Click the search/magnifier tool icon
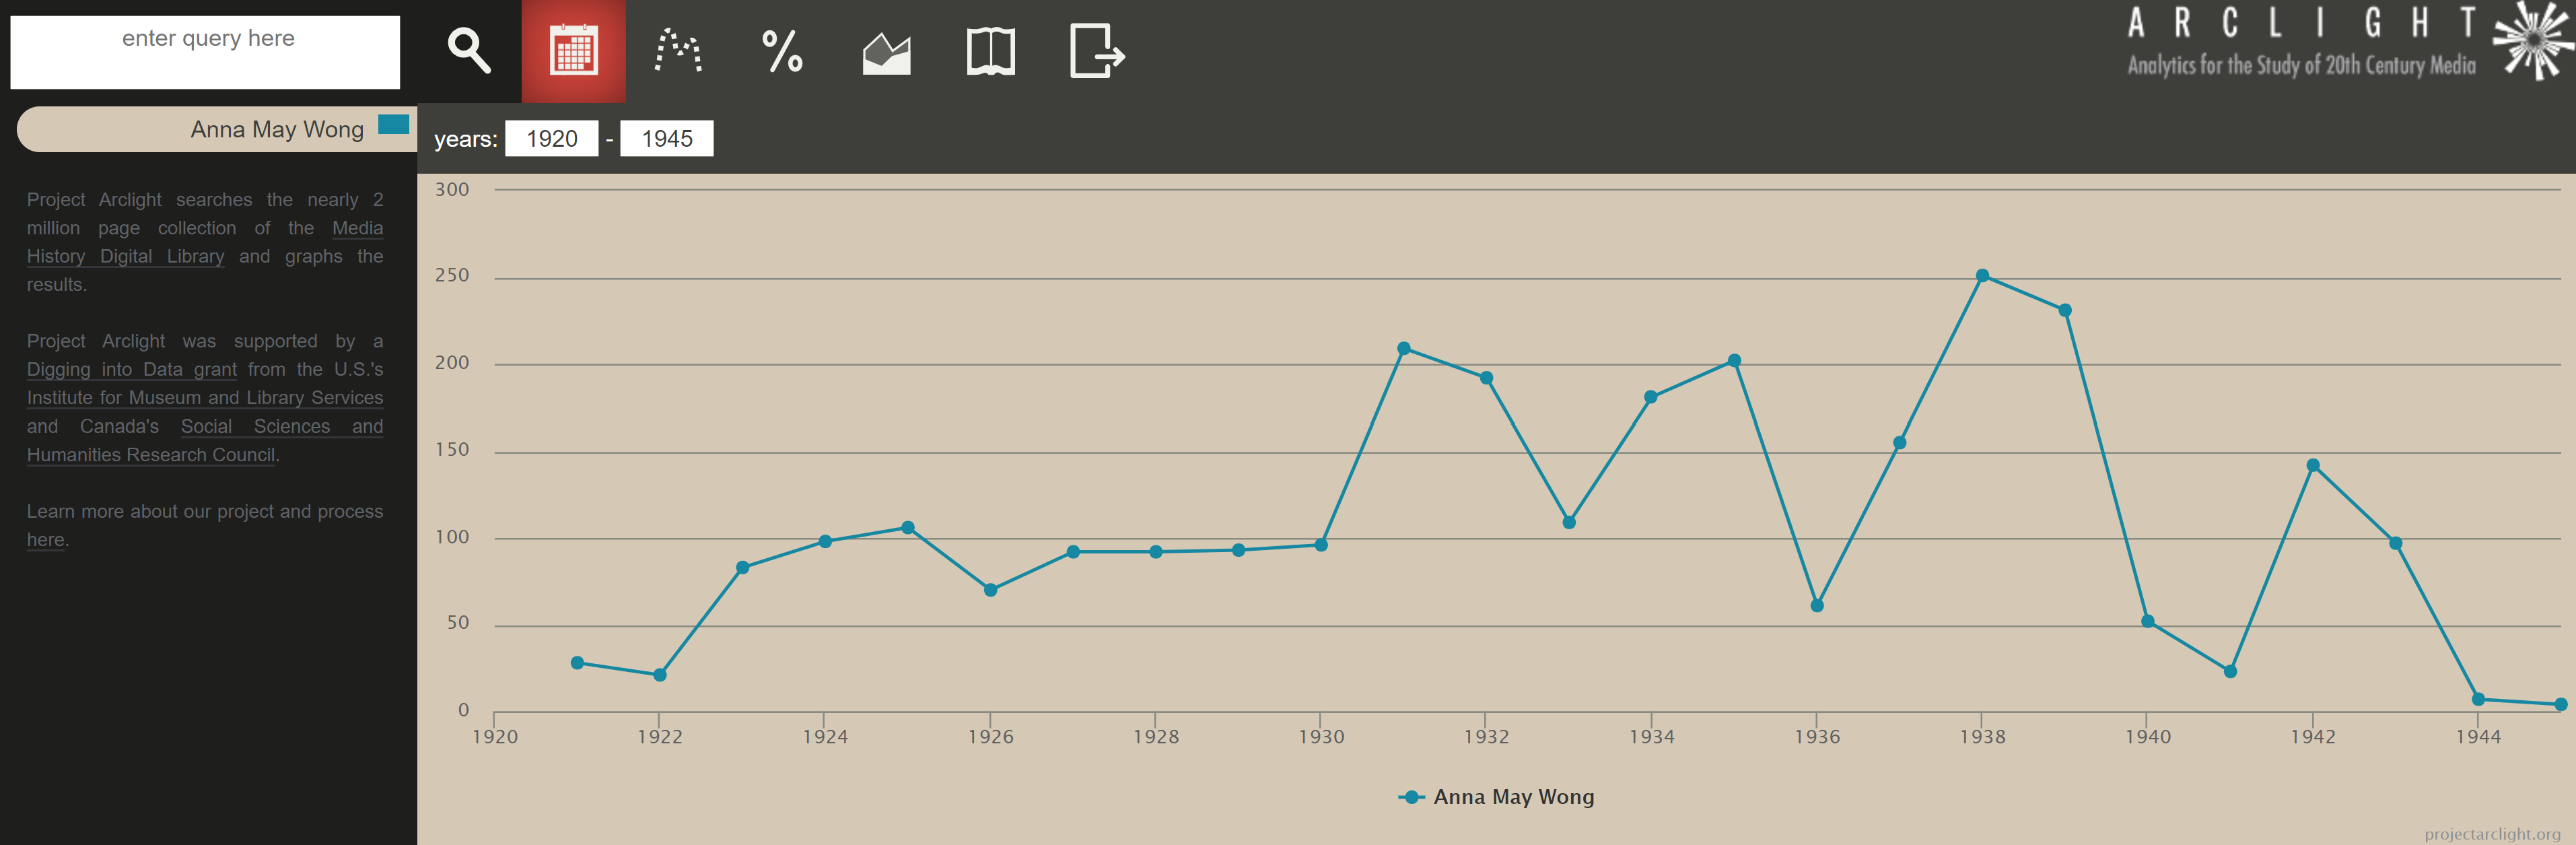2576x845 pixels. tap(468, 49)
